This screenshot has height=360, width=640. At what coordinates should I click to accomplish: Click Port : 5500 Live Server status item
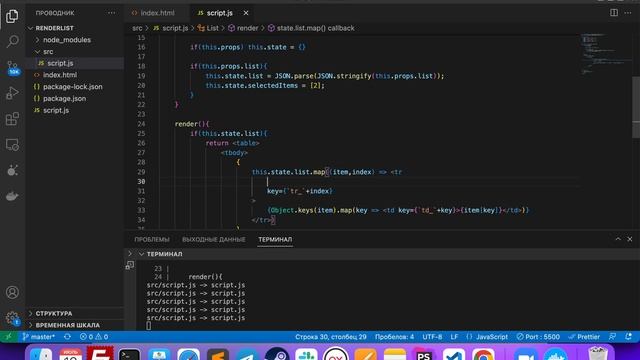[x=538, y=337]
